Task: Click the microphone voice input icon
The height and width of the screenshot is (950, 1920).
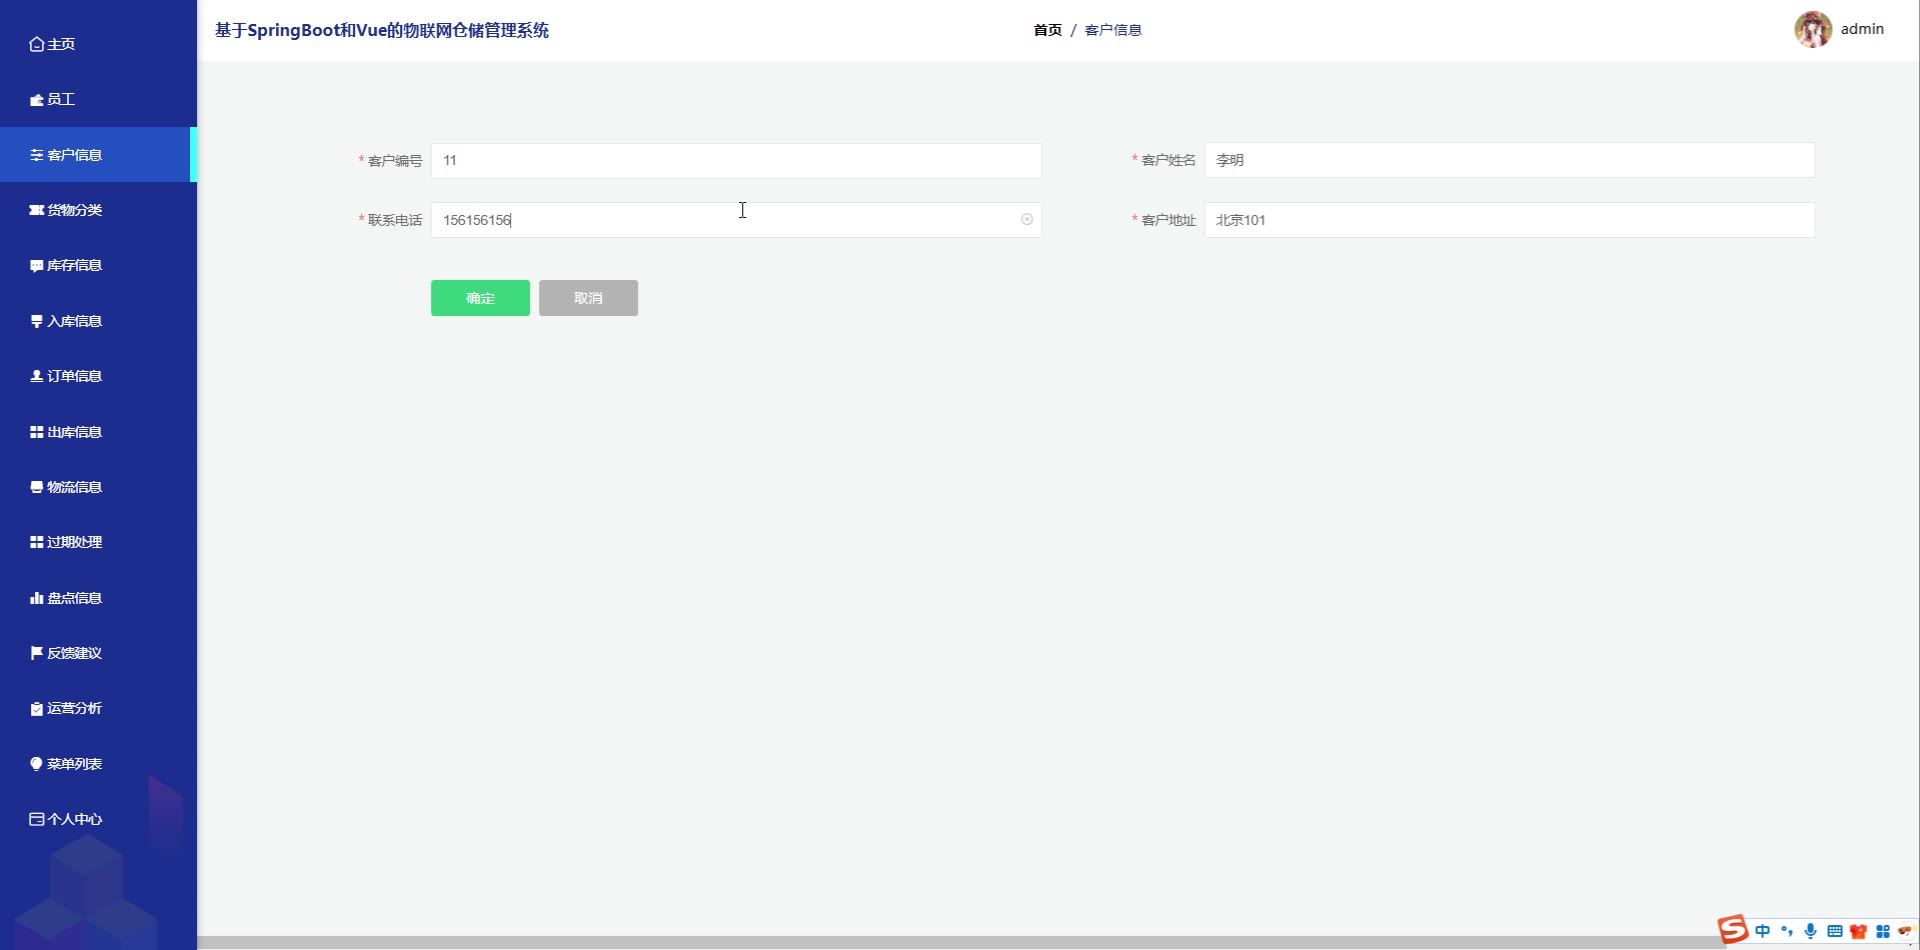Action: [x=1811, y=931]
